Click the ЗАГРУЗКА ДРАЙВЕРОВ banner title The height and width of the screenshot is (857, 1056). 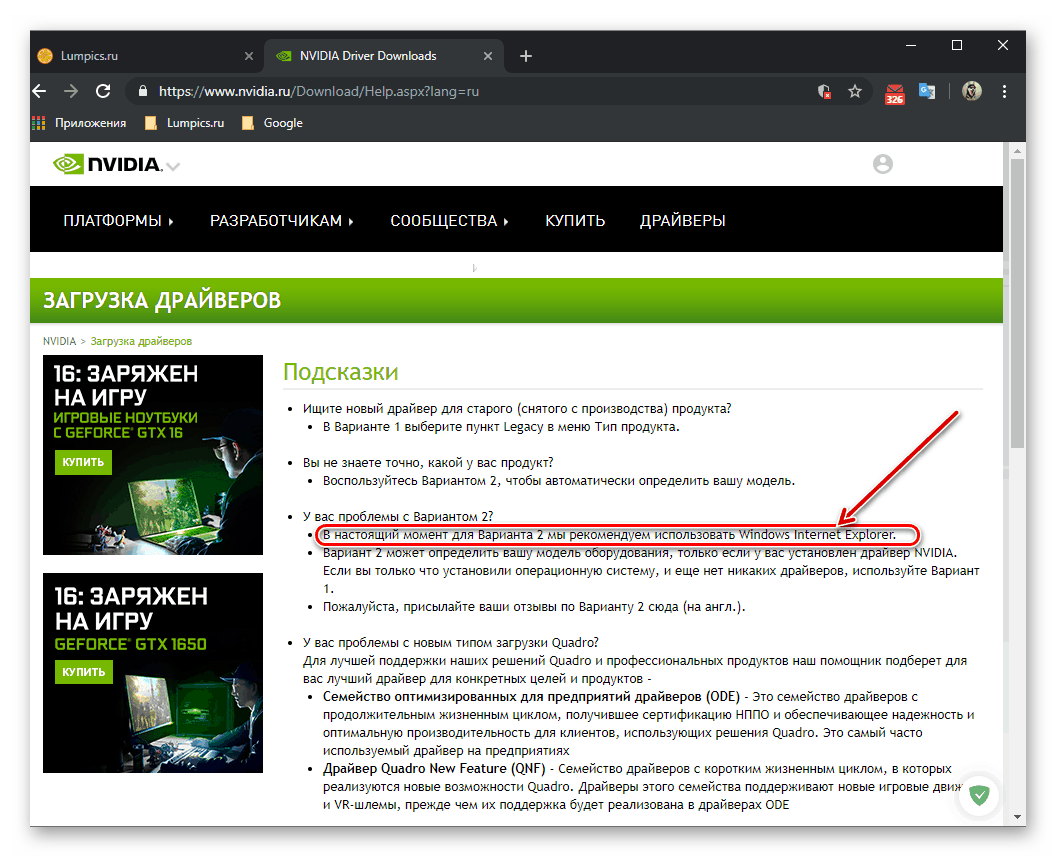coord(162,300)
